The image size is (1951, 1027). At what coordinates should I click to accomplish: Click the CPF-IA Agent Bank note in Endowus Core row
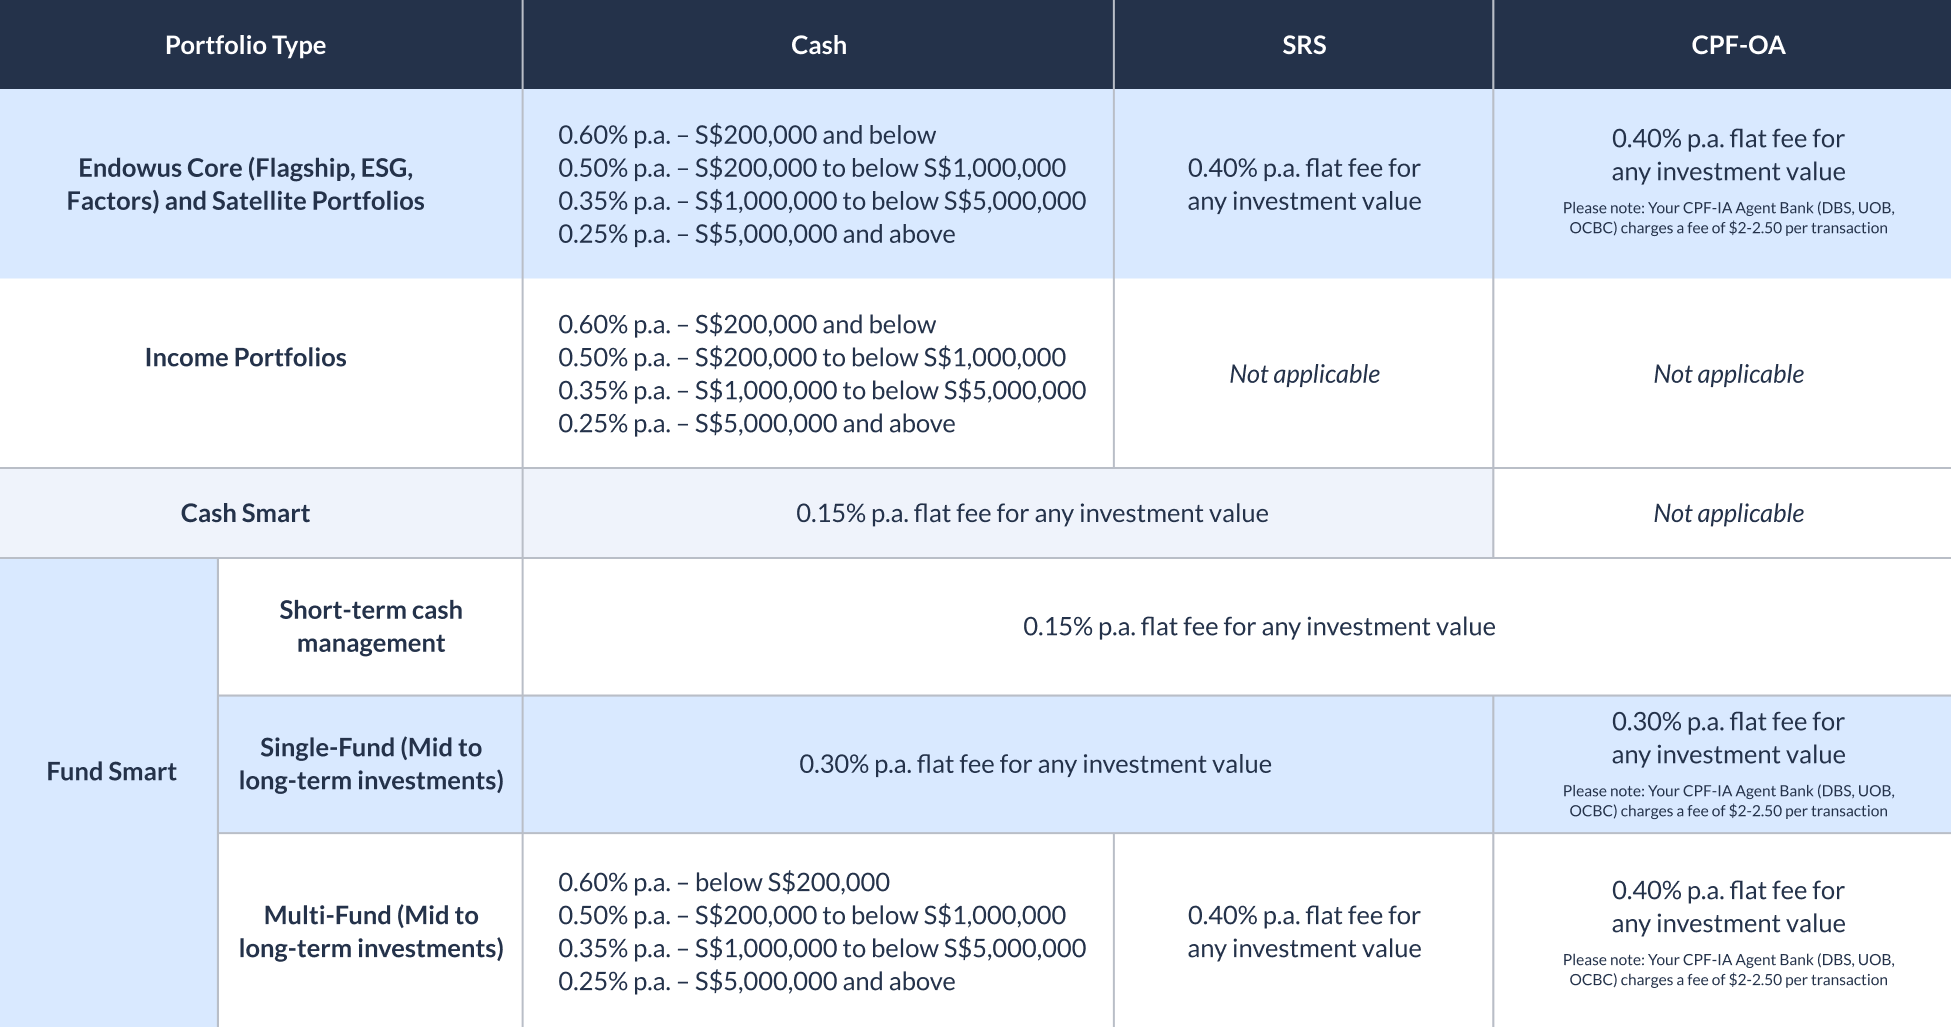pos(1727,218)
